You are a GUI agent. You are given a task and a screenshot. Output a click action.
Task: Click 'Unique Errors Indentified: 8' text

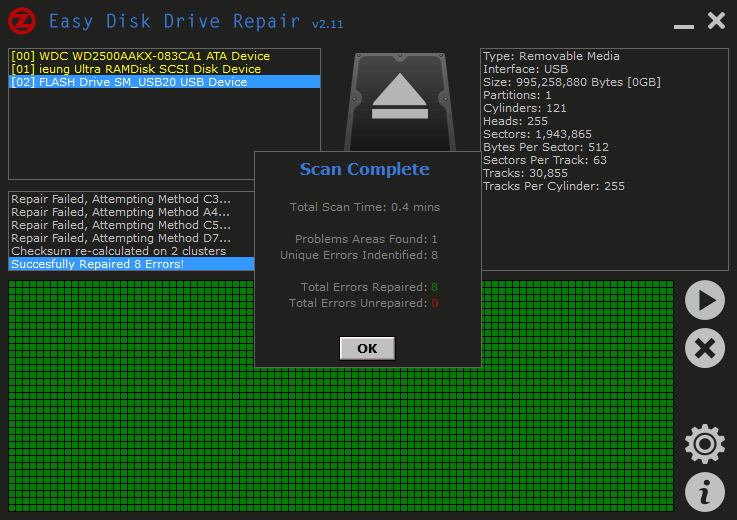tap(359, 255)
